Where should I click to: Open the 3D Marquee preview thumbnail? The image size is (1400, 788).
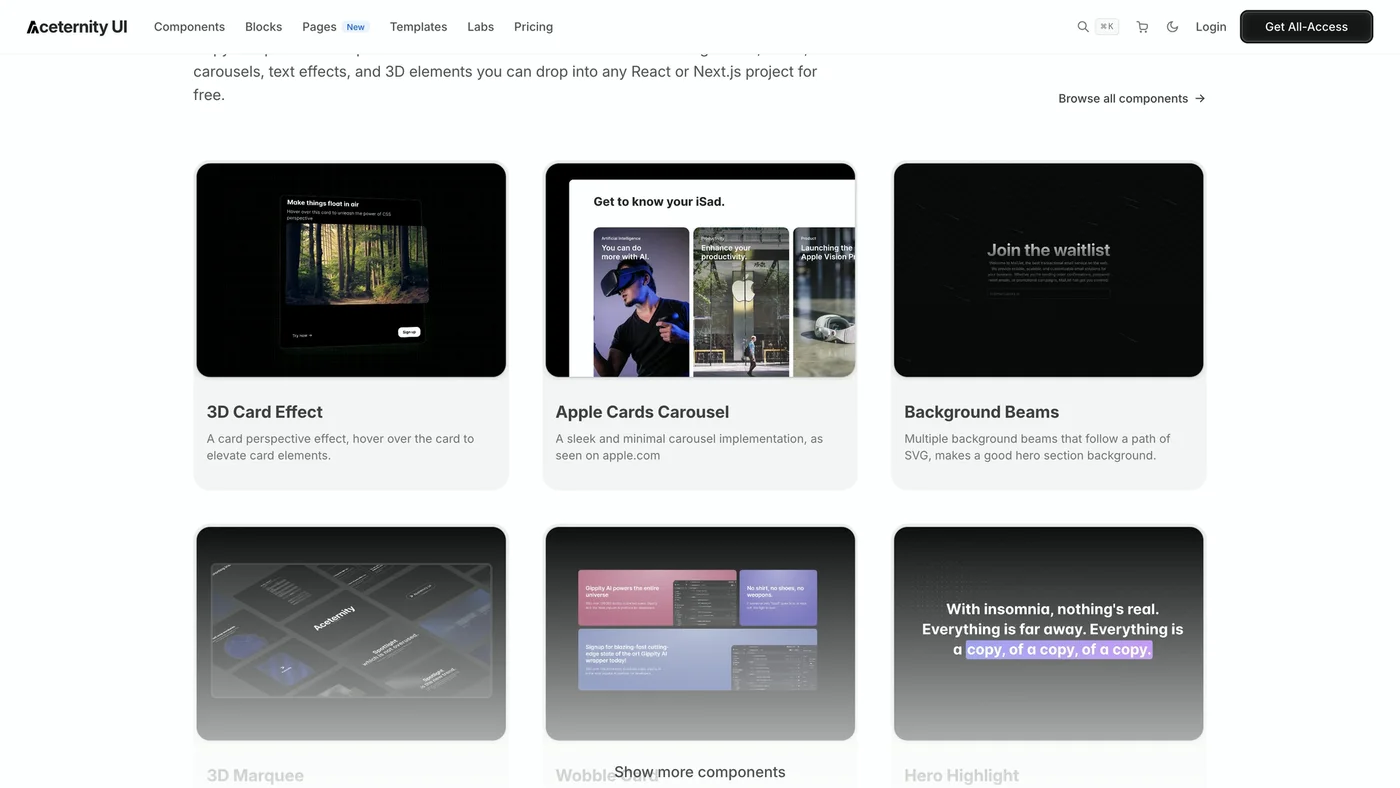pyautogui.click(x=351, y=634)
